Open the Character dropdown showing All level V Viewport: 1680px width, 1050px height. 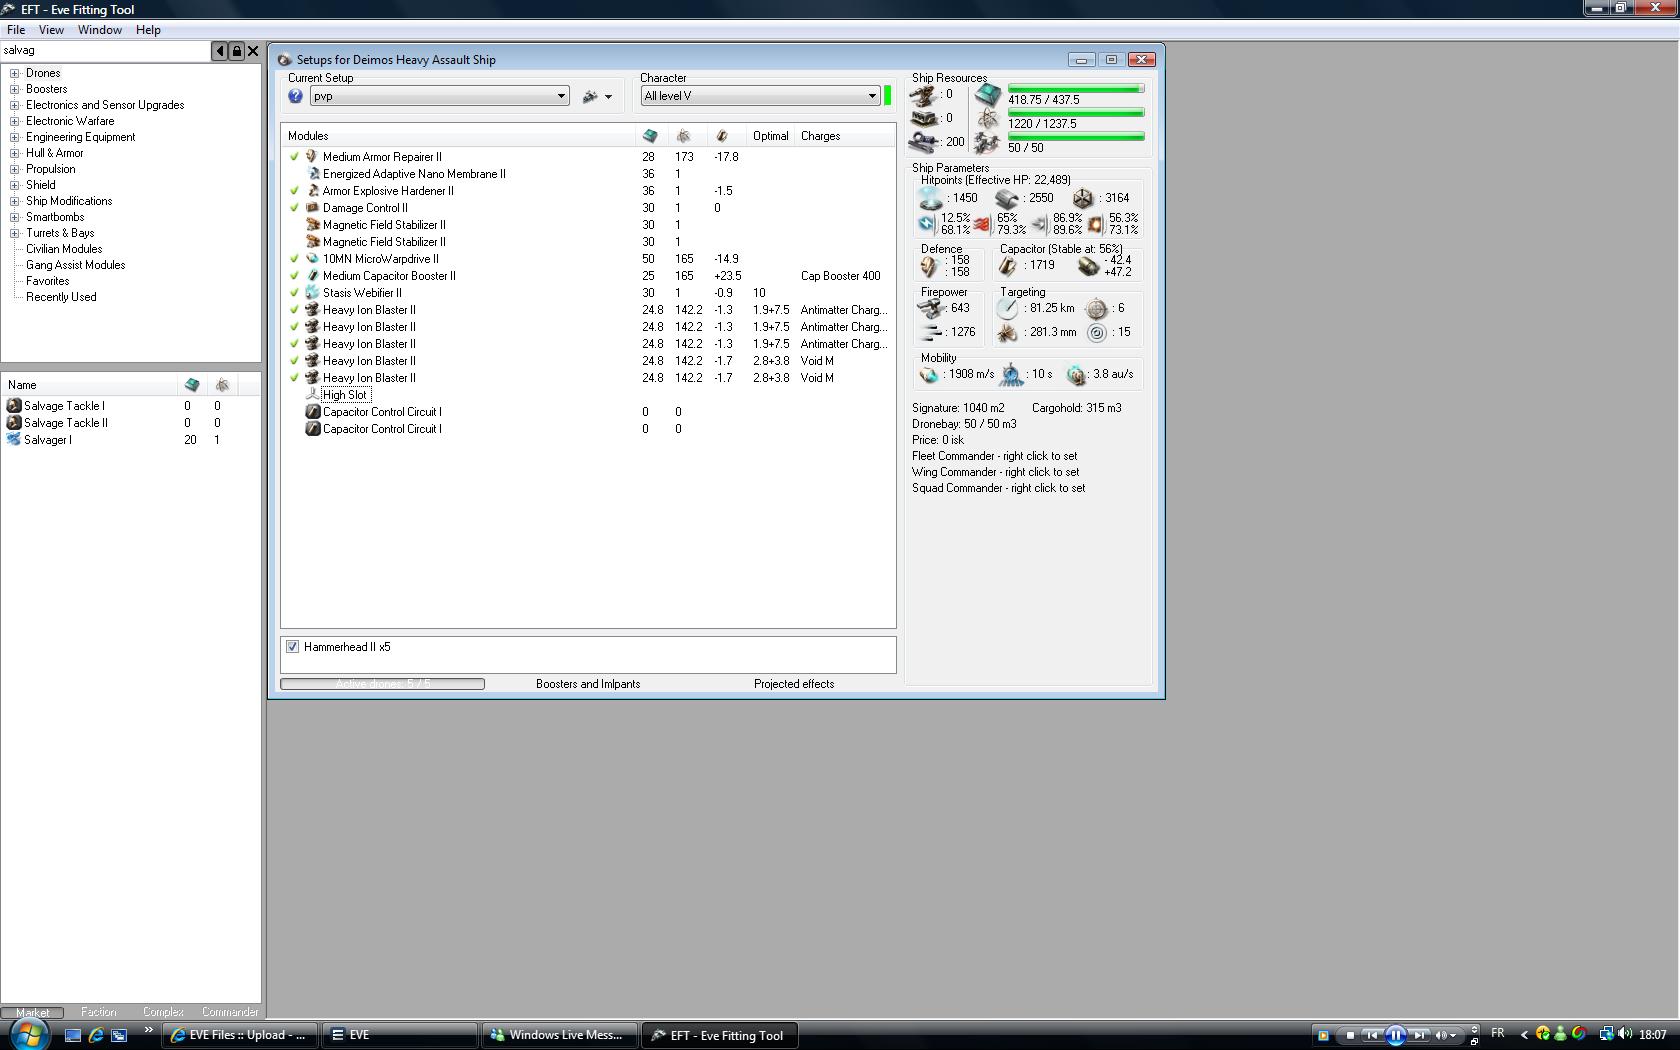point(760,96)
